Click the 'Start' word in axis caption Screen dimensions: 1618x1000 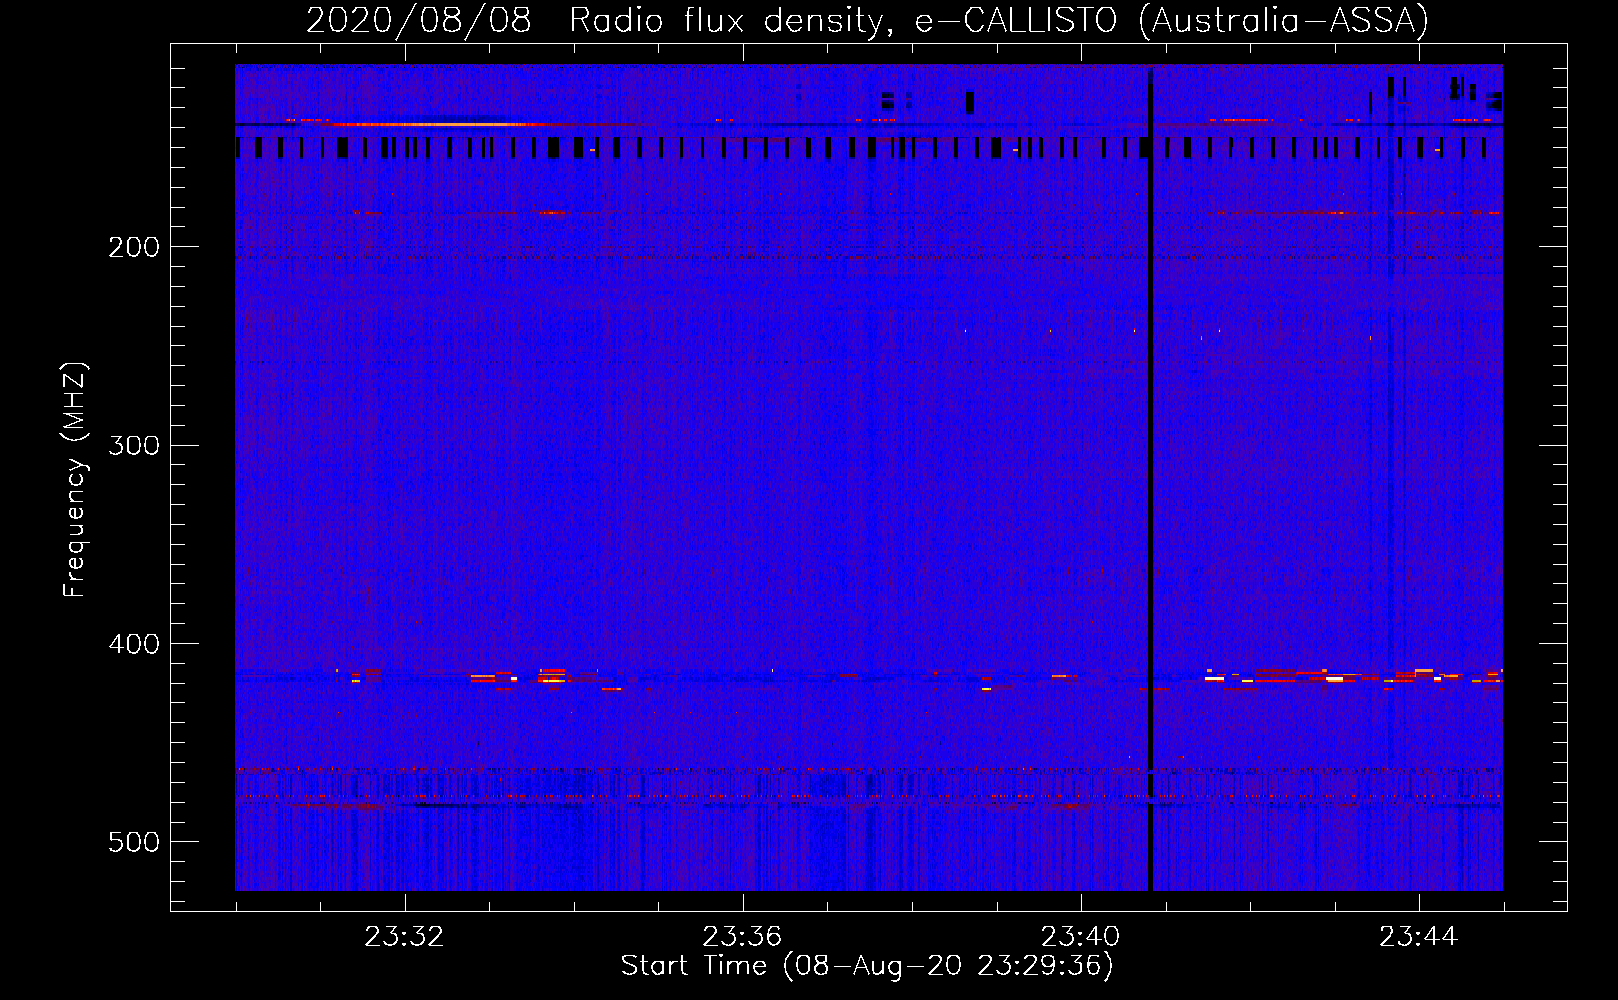[x=655, y=966]
